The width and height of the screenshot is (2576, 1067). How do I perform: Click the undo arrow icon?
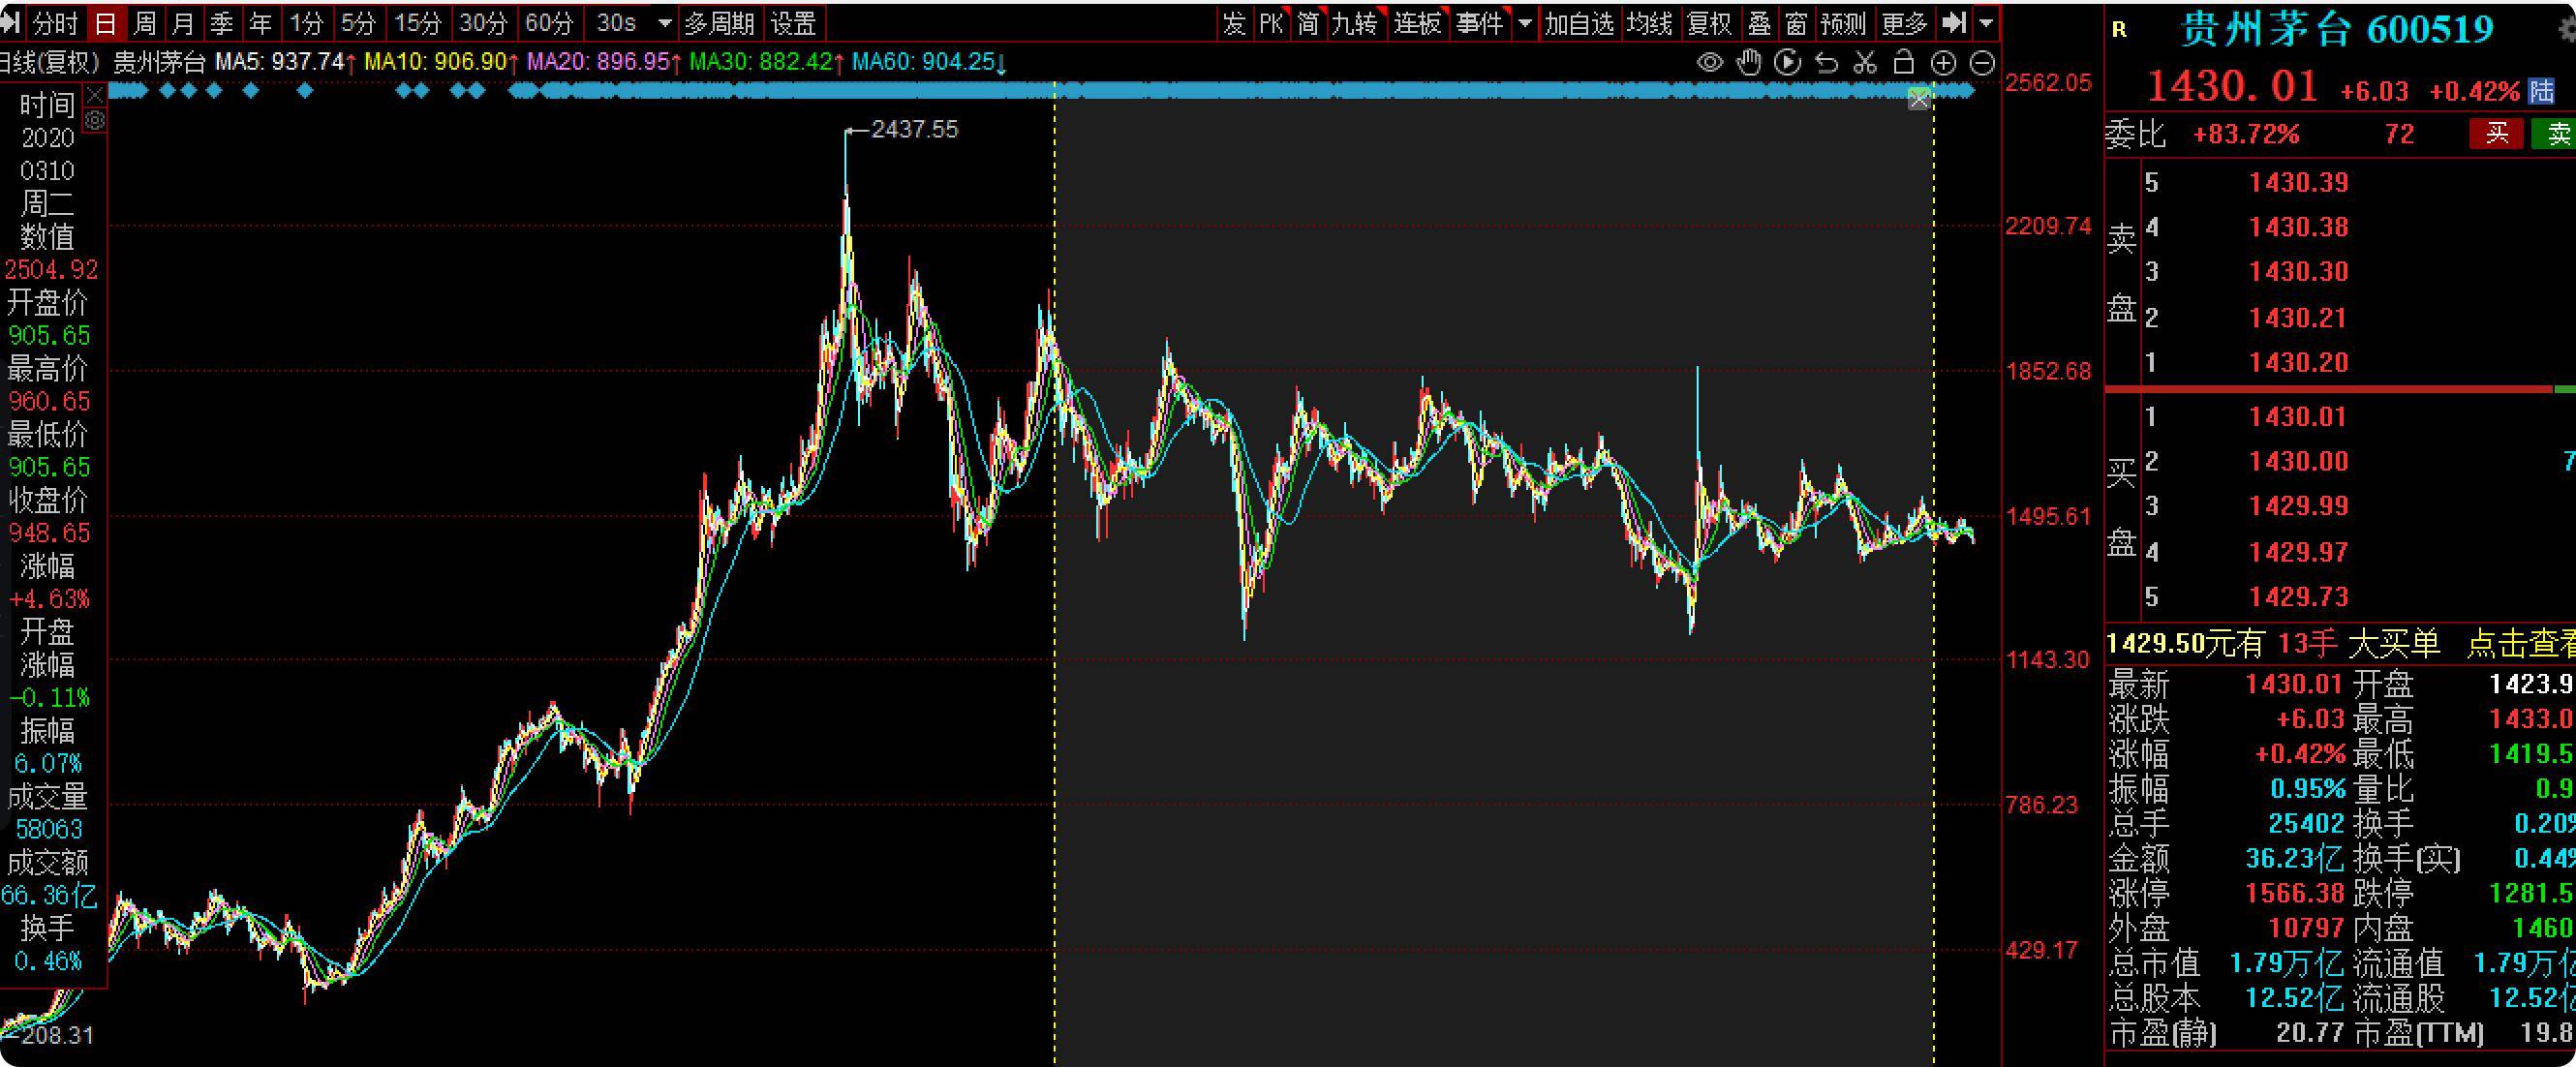1826,63
